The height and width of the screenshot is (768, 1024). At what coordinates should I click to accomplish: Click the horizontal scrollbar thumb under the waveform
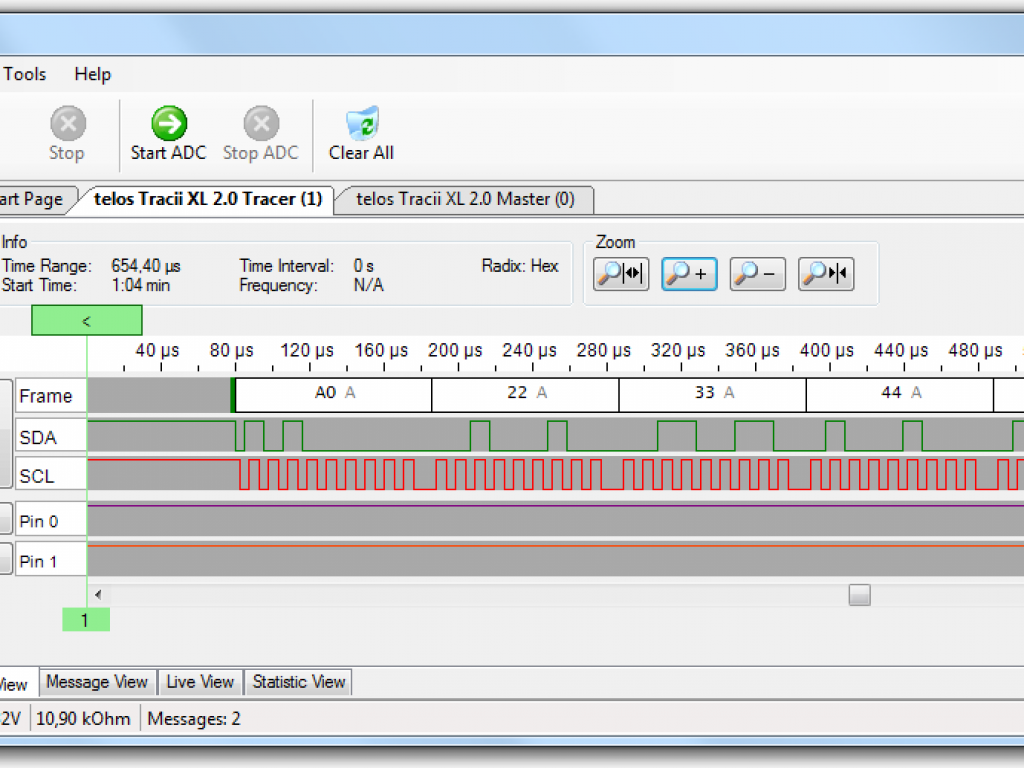pos(859,595)
